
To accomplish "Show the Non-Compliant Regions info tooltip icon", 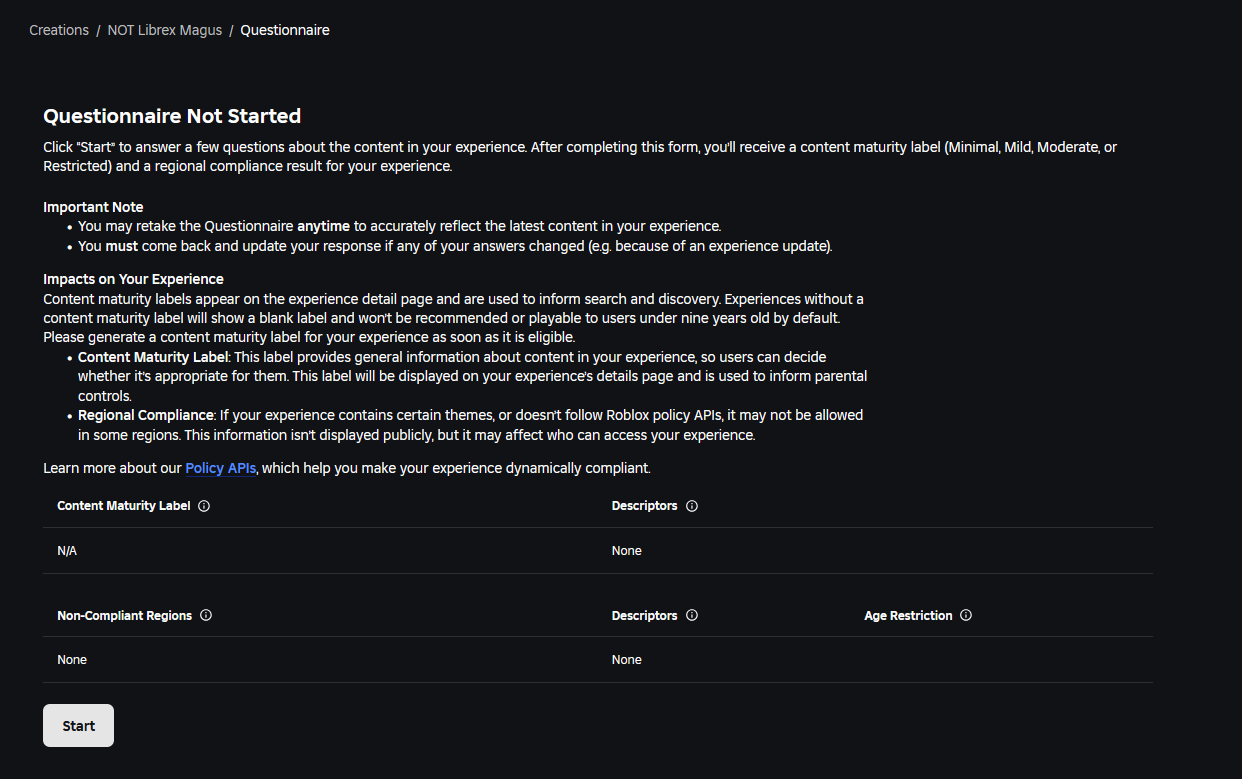I will click(206, 615).
